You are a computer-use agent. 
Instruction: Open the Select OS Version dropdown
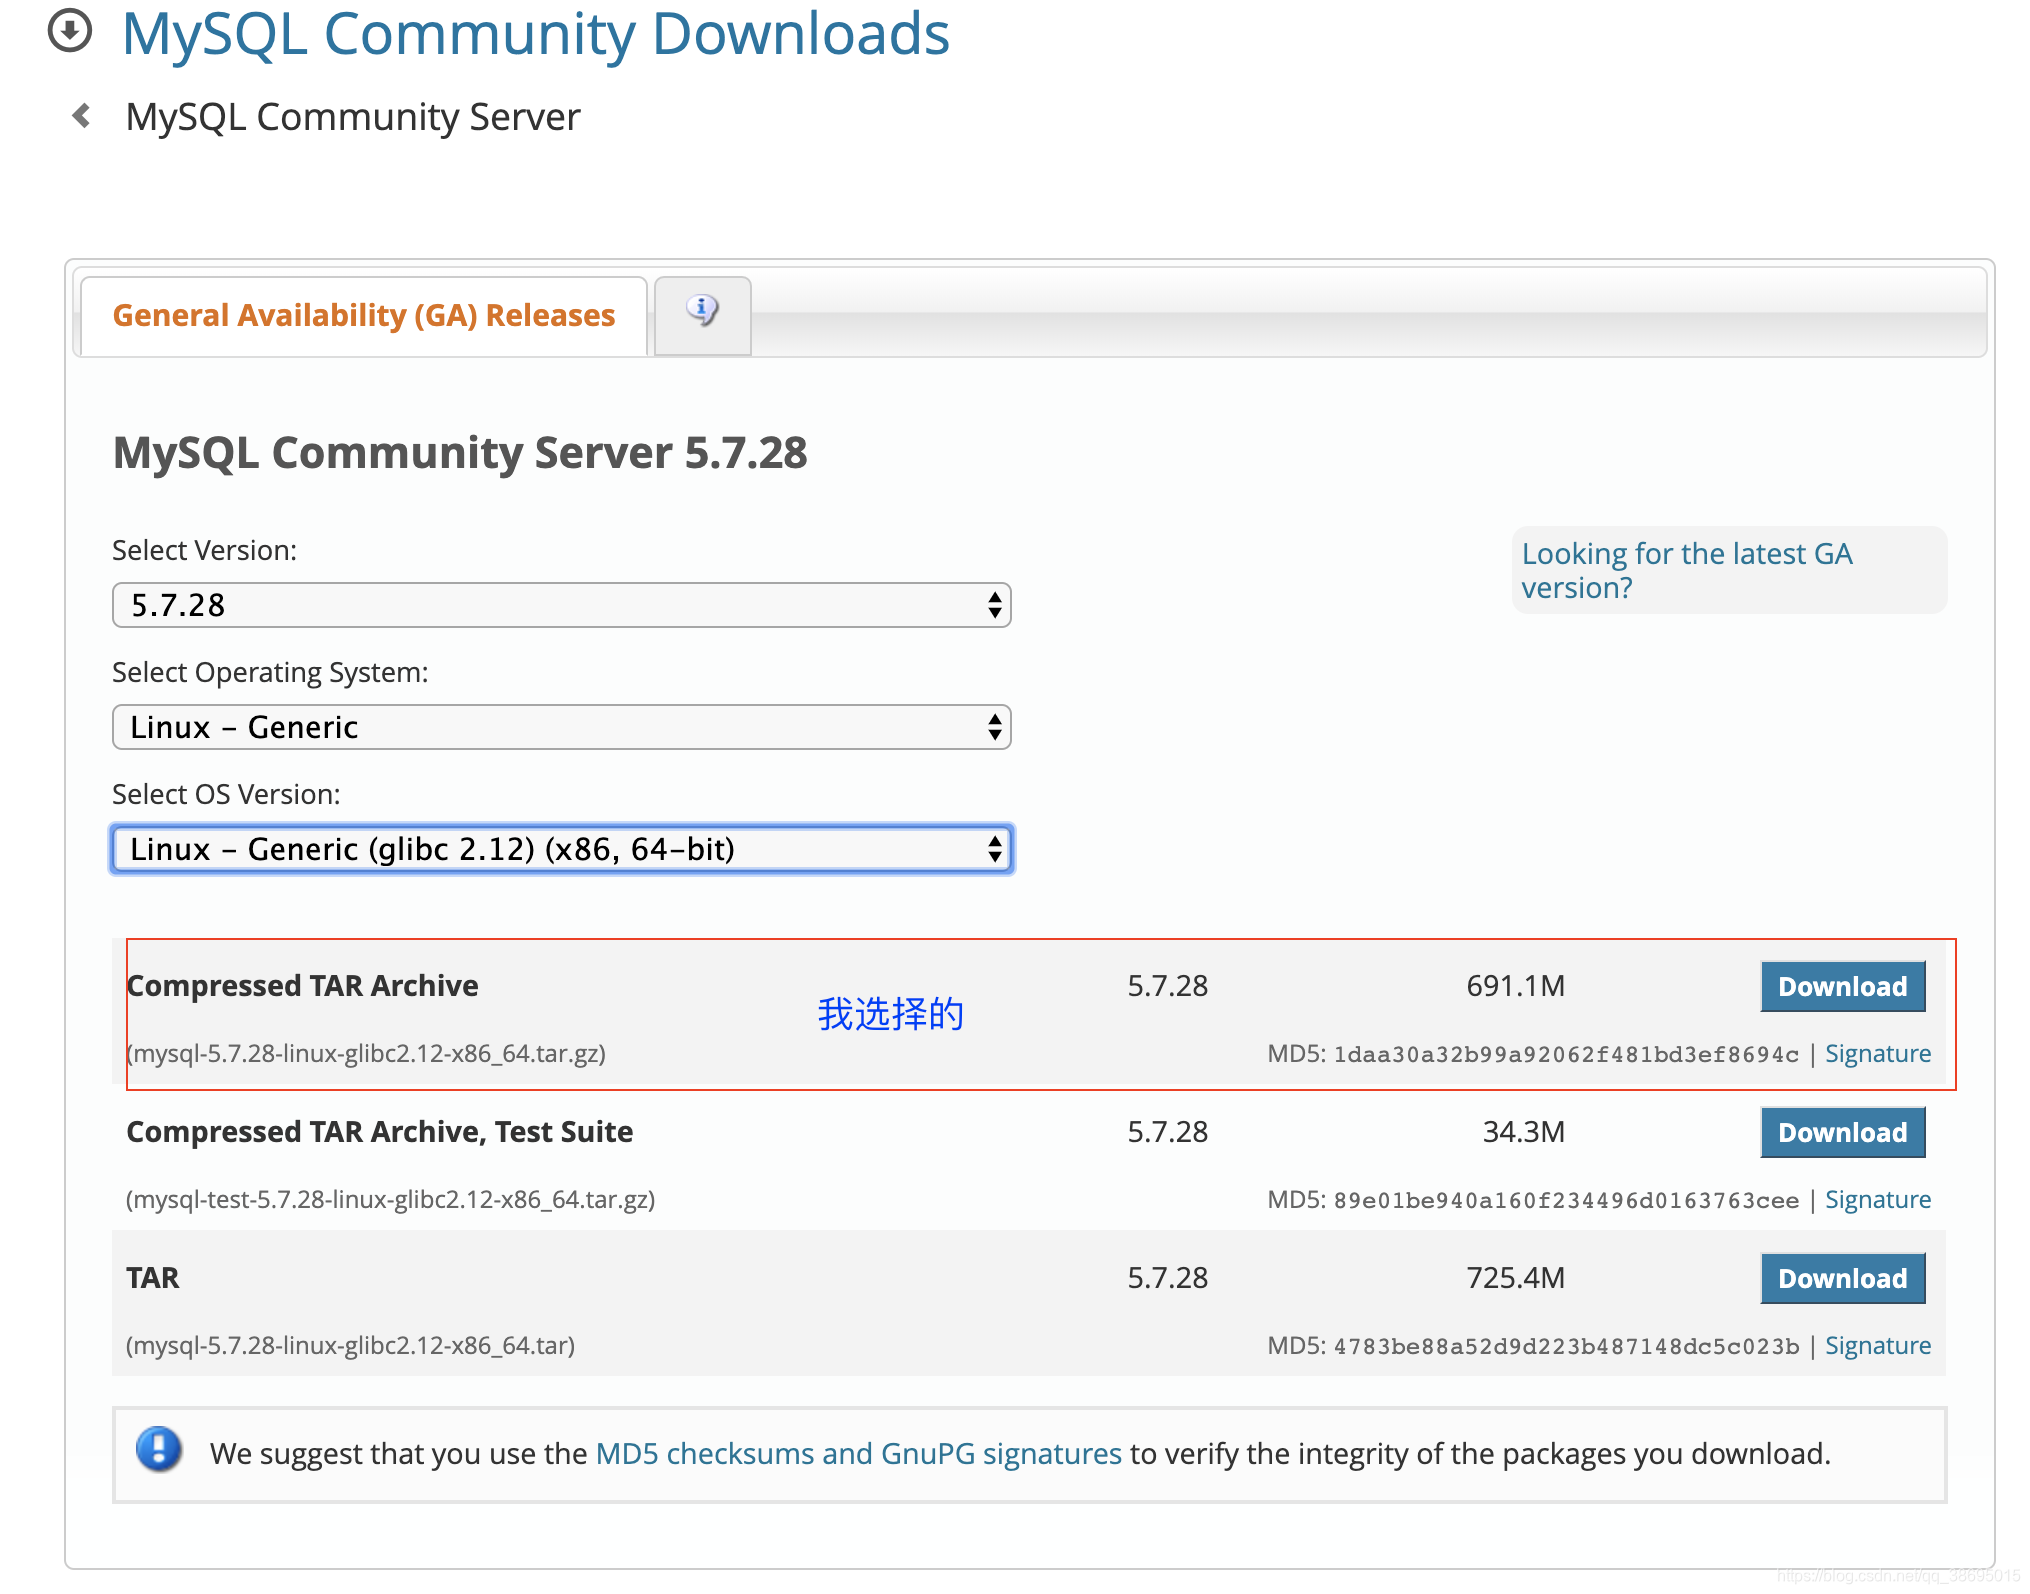coord(562,849)
